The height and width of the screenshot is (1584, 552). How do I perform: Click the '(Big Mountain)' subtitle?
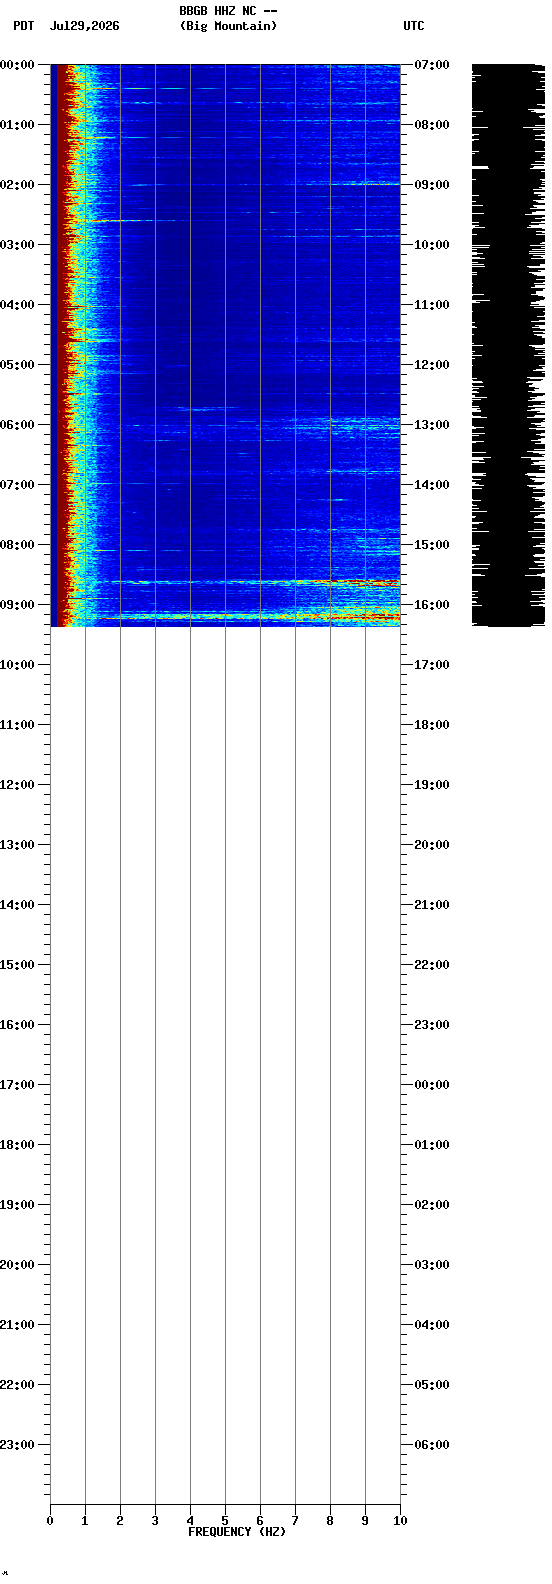click(228, 26)
